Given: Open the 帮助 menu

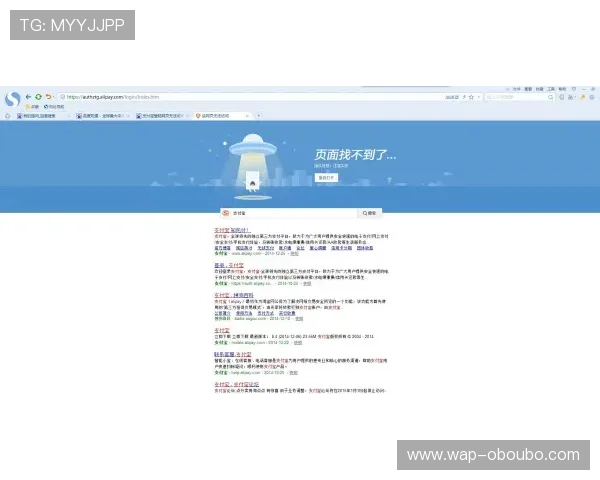Looking at the screenshot, I should (x=562, y=89).
